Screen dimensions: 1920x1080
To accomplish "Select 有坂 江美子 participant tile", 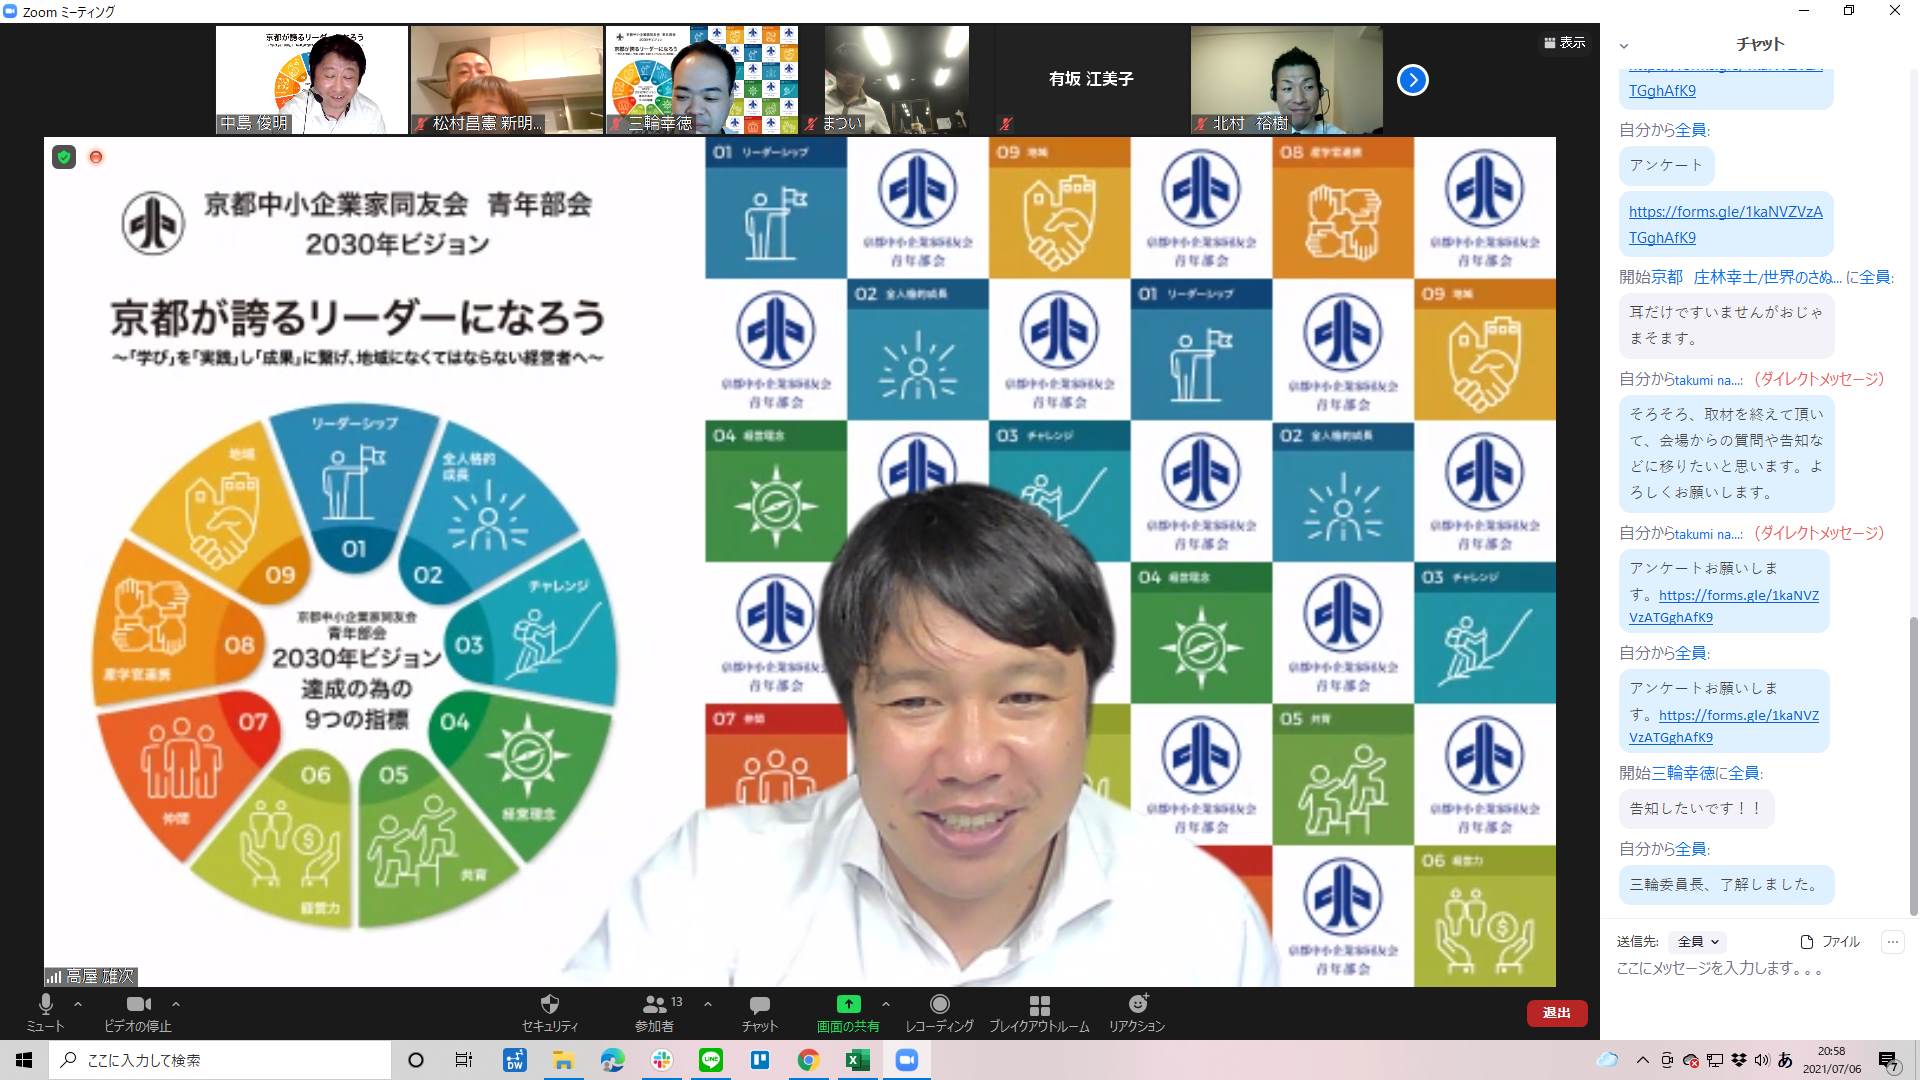I will click(1091, 80).
